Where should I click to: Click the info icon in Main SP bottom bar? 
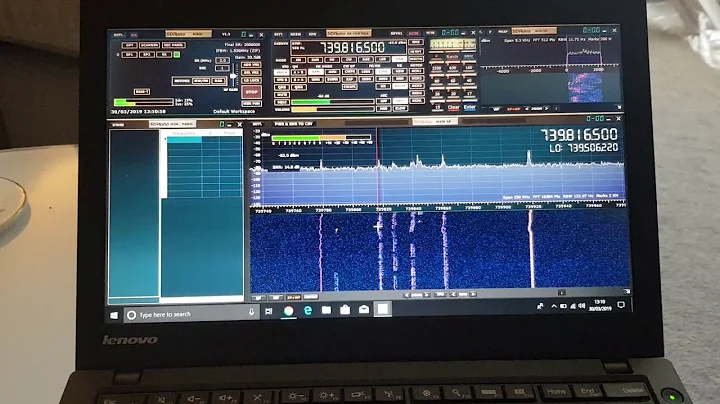coord(562,292)
